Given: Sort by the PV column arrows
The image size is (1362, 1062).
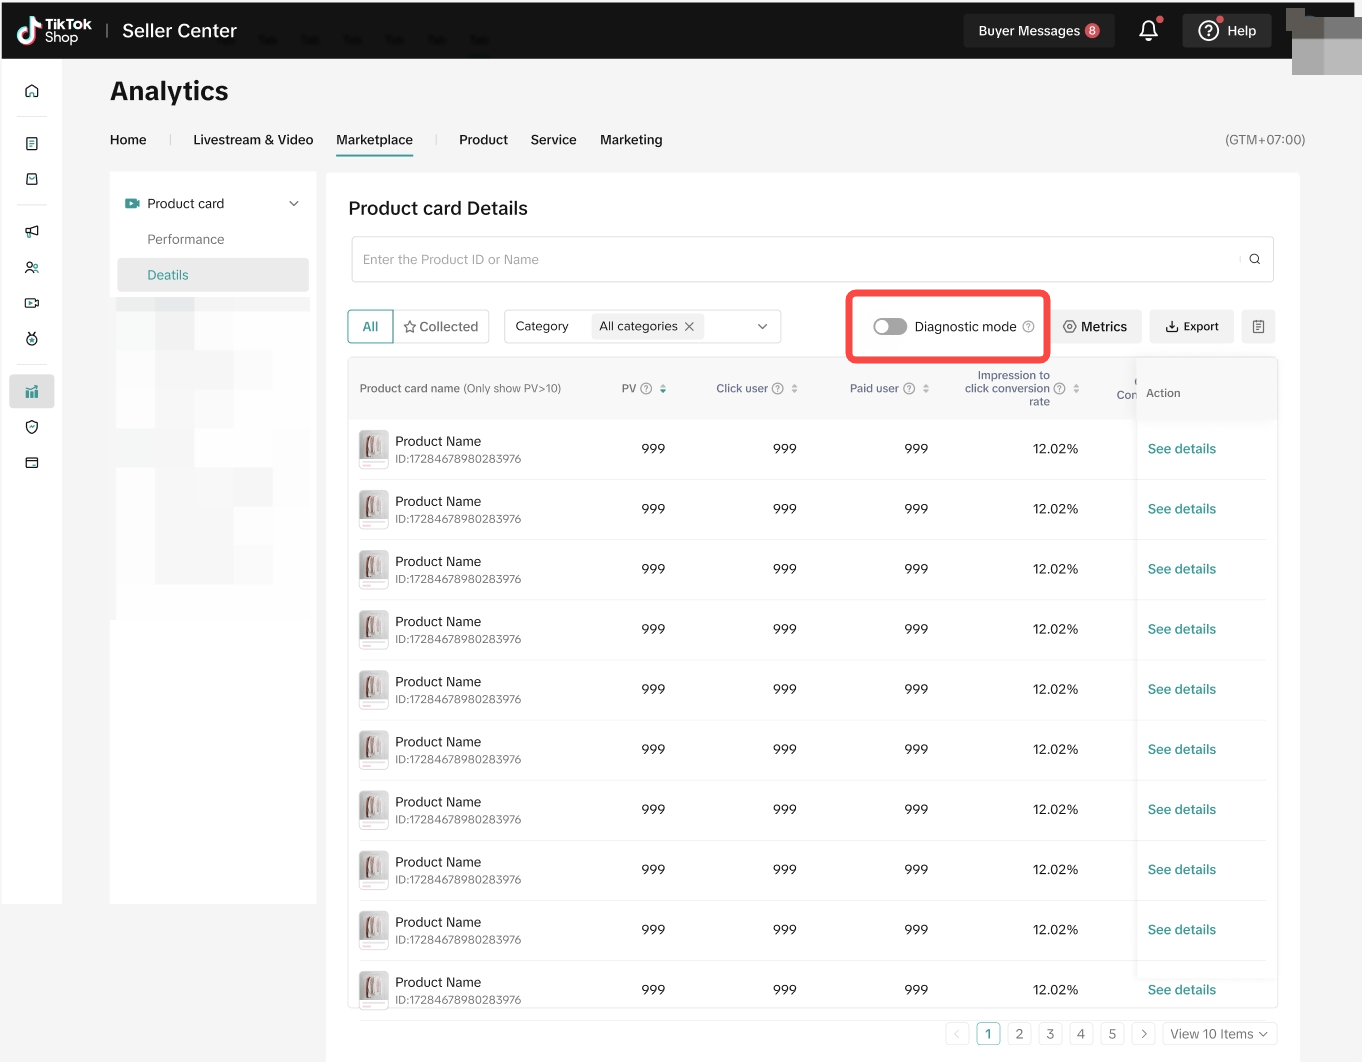Looking at the screenshot, I should pos(663,389).
